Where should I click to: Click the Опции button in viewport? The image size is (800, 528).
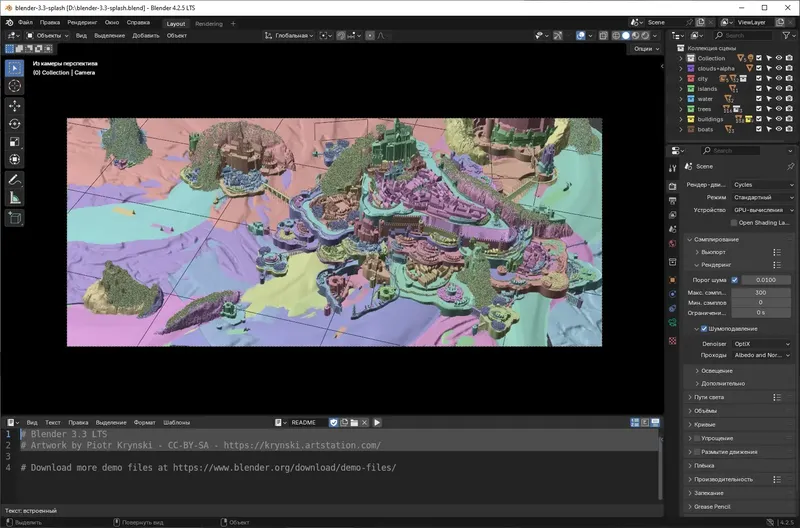646,48
